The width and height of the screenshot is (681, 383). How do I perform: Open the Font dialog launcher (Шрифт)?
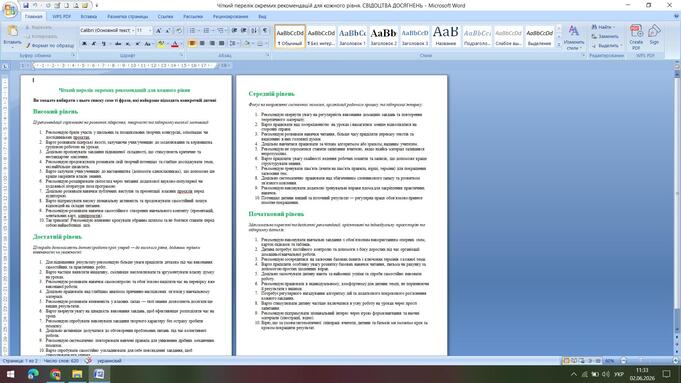coord(181,56)
